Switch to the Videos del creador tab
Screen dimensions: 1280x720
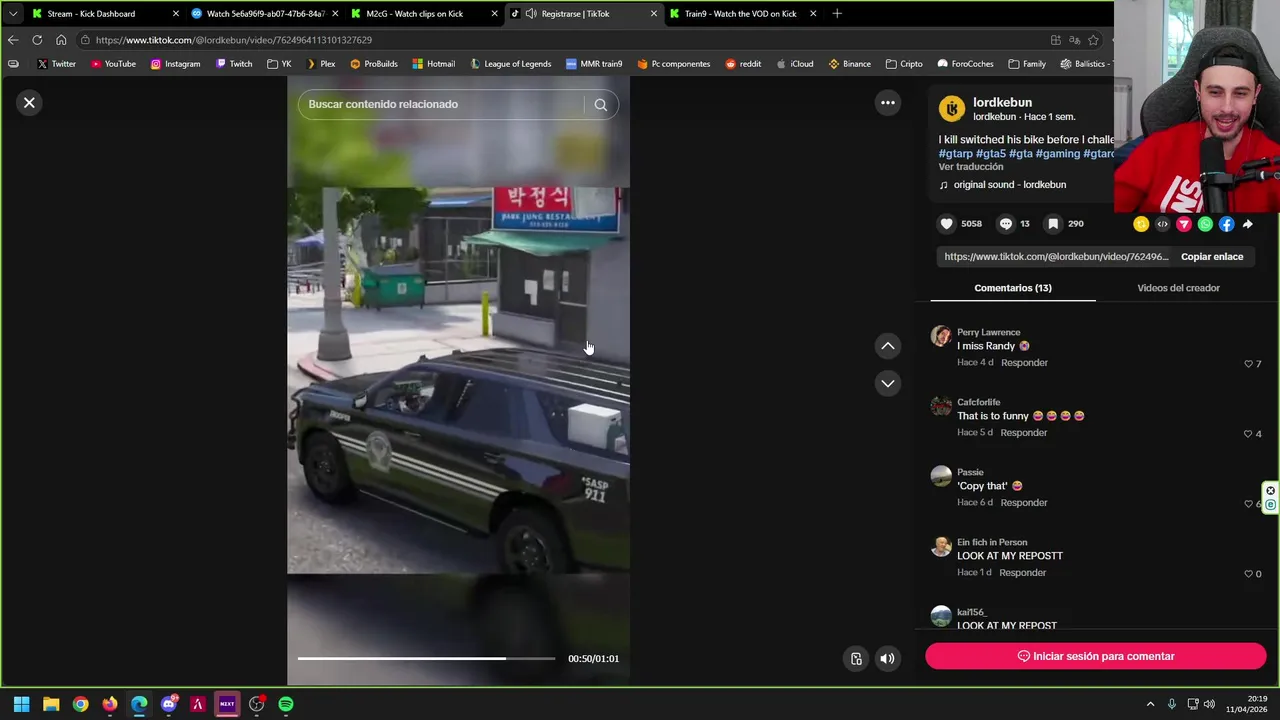tap(1178, 288)
